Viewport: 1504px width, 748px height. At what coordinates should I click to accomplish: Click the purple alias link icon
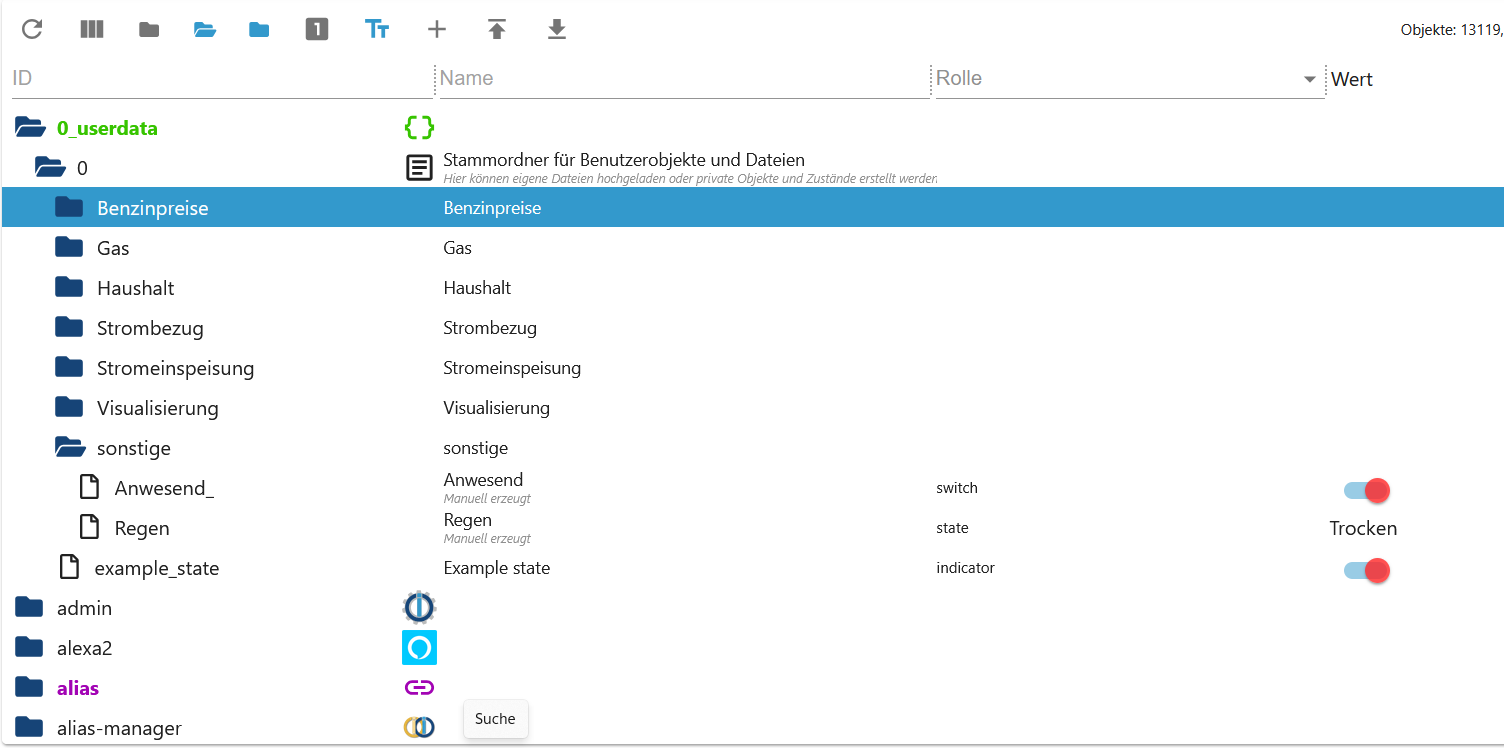pyautogui.click(x=419, y=687)
